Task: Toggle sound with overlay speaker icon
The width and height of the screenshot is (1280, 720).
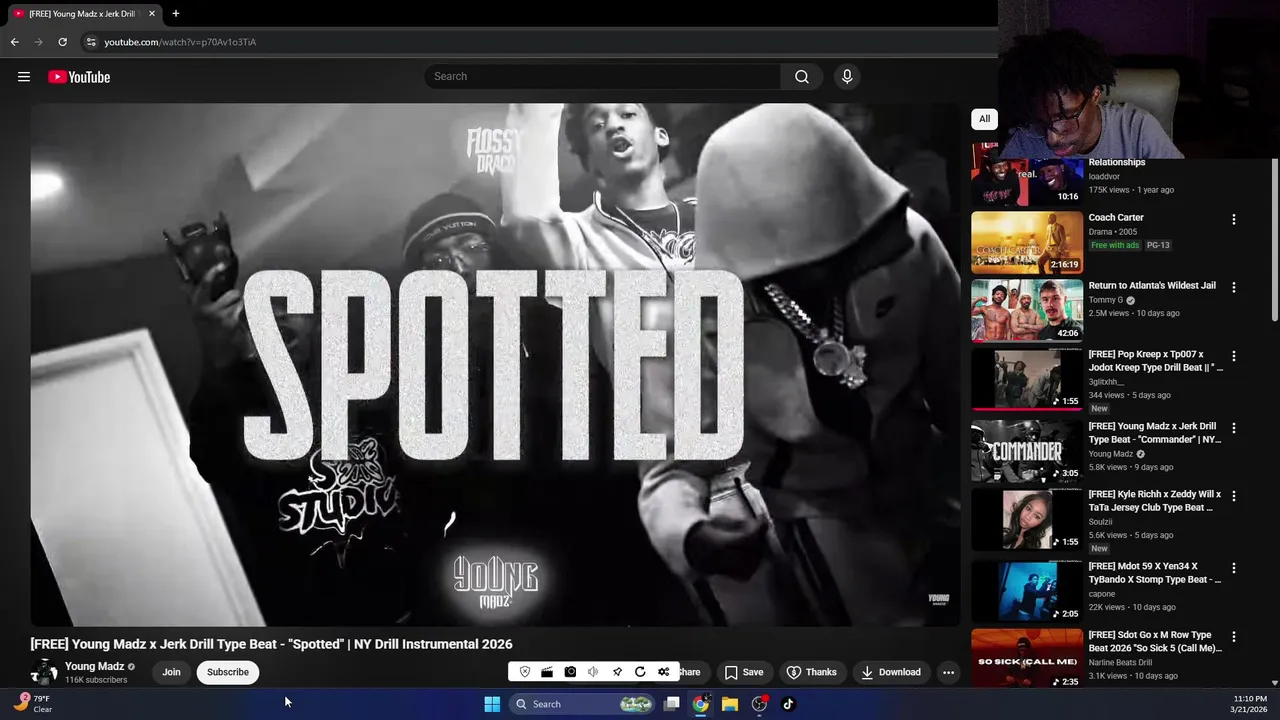Action: (x=593, y=672)
